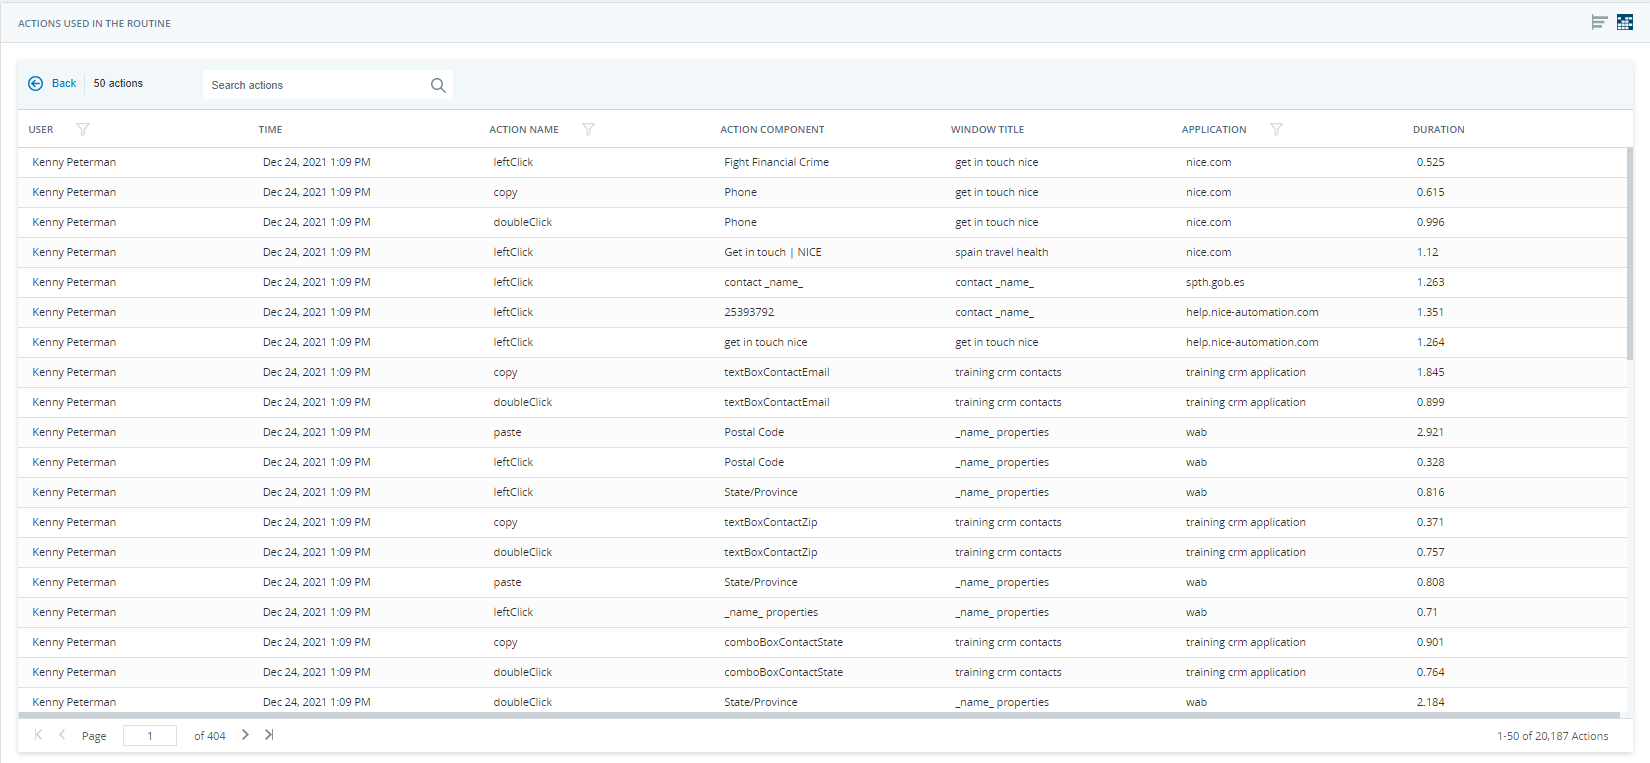
Task: Select the row with component 25393792
Action: pyautogui.click(x=749, y=312)
